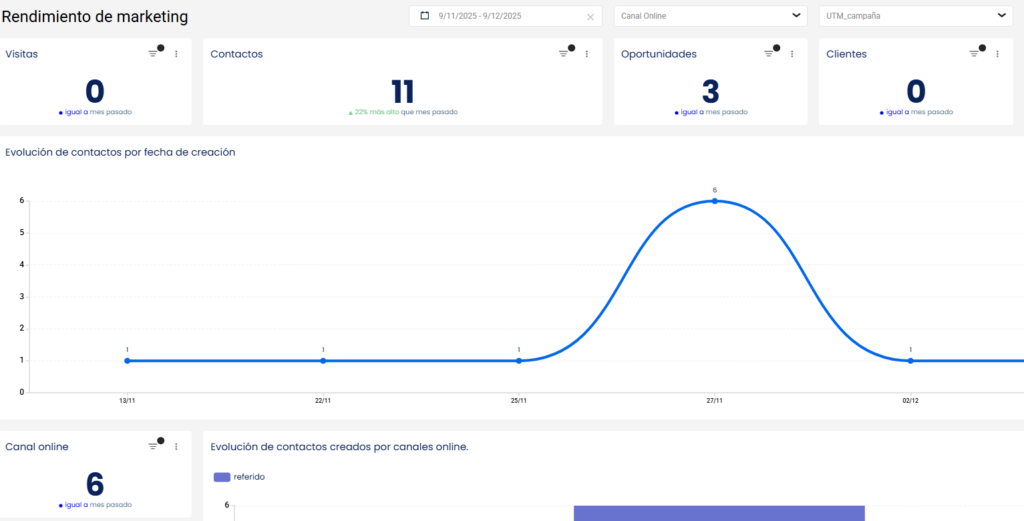Open filter icon on Visitas card
1024x521 pixels.
(153, 54)
